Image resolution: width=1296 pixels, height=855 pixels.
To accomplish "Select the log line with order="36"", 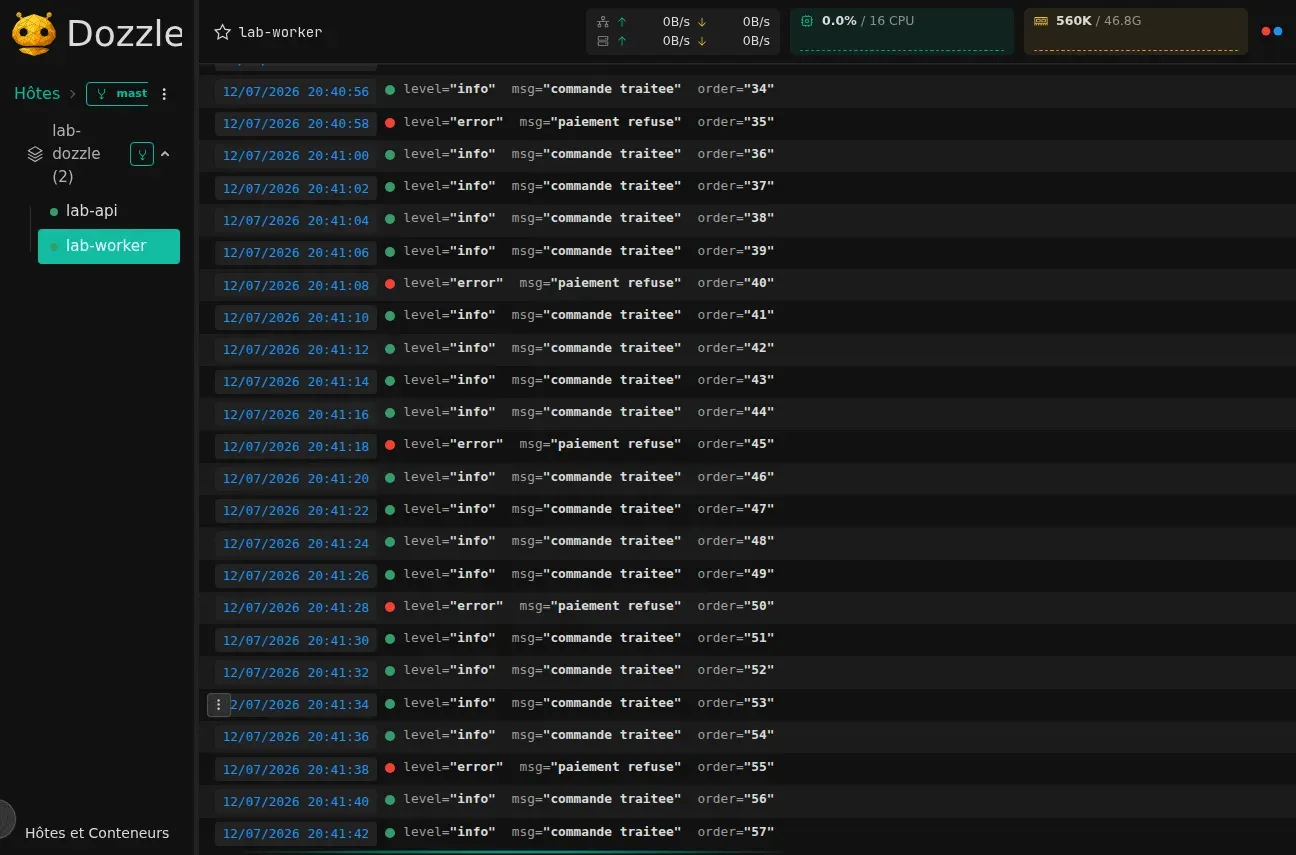I will tap(747, 155).
